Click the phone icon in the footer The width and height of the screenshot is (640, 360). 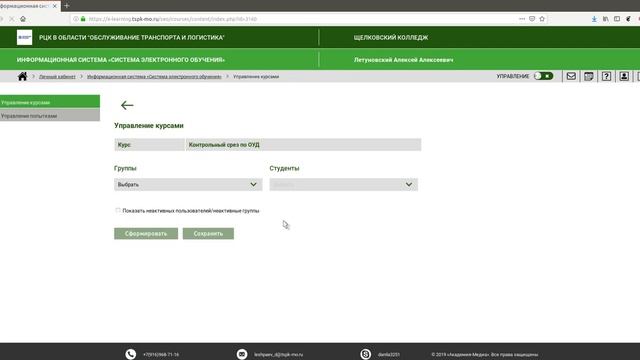coord(131,354)
